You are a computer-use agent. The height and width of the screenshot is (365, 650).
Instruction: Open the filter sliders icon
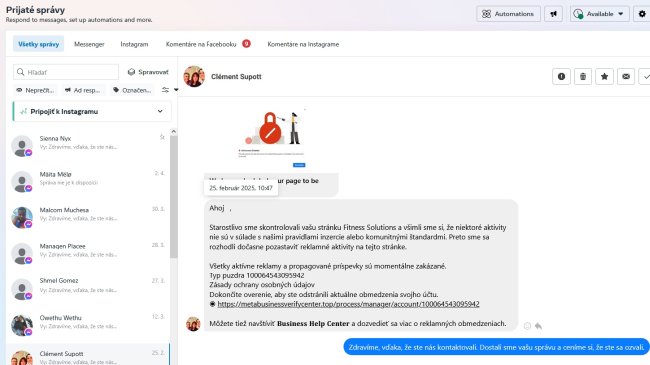click(165, 90)
